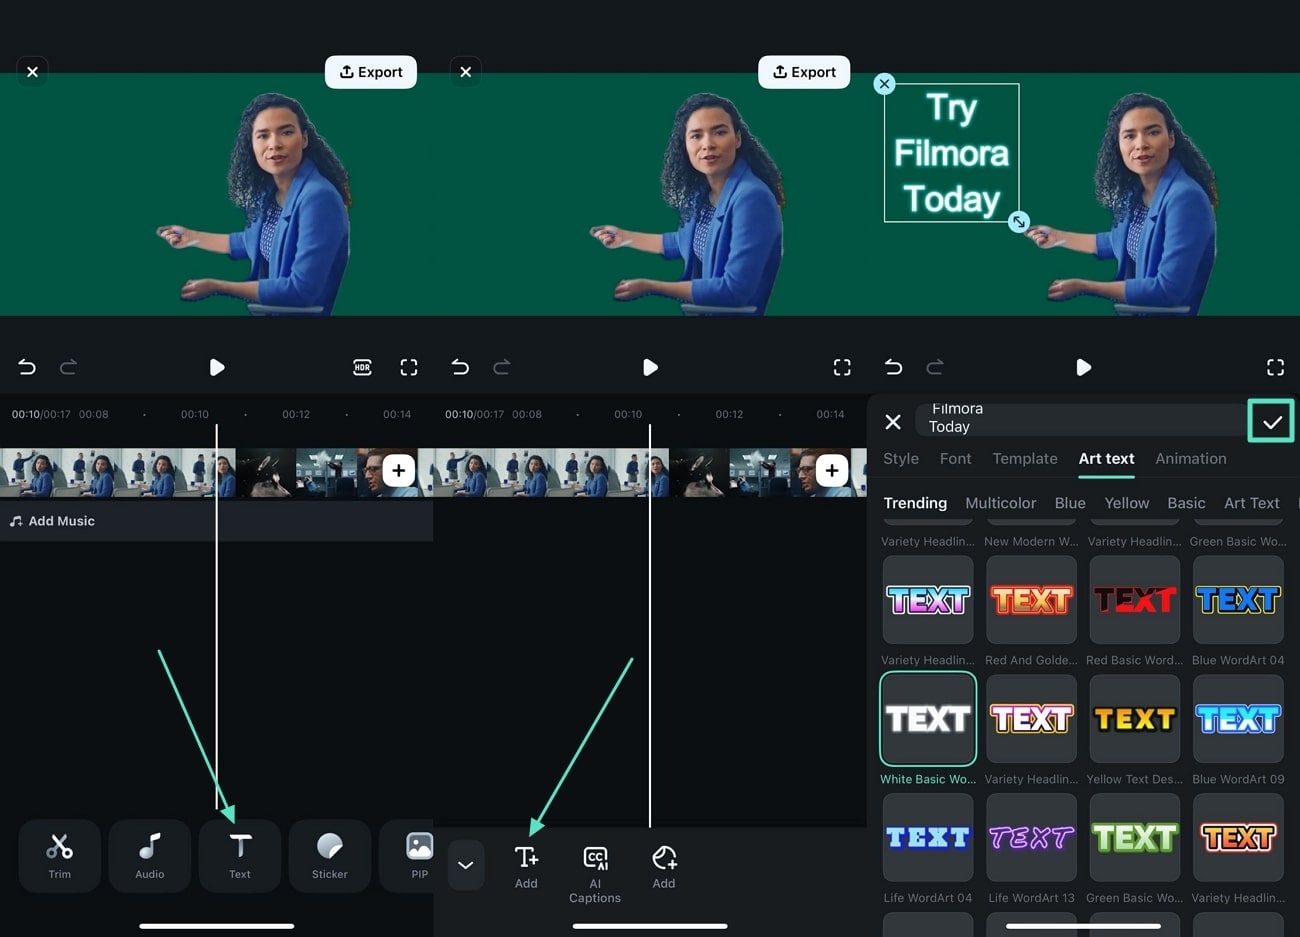Confirm text with the checkmark button
The height and width of the screenshot is (937, 1300).
point(1271,421)
